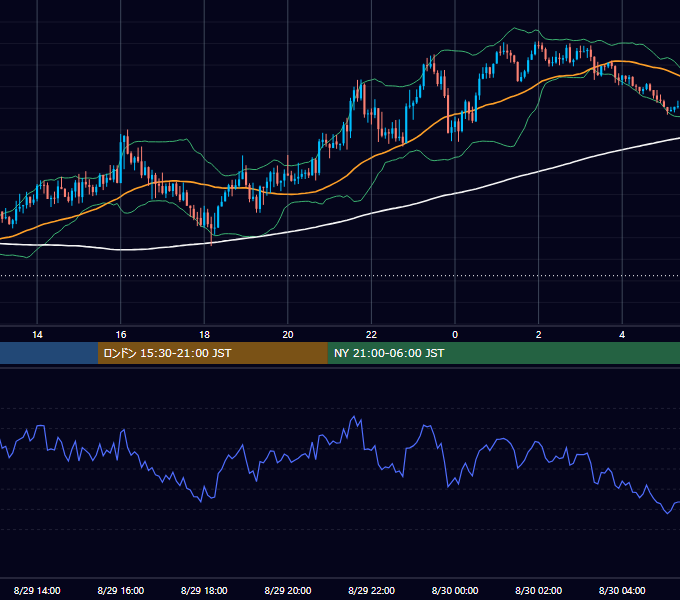Click the 8/30 00:00 date label
Screen dimensions: 680x600
455,590
